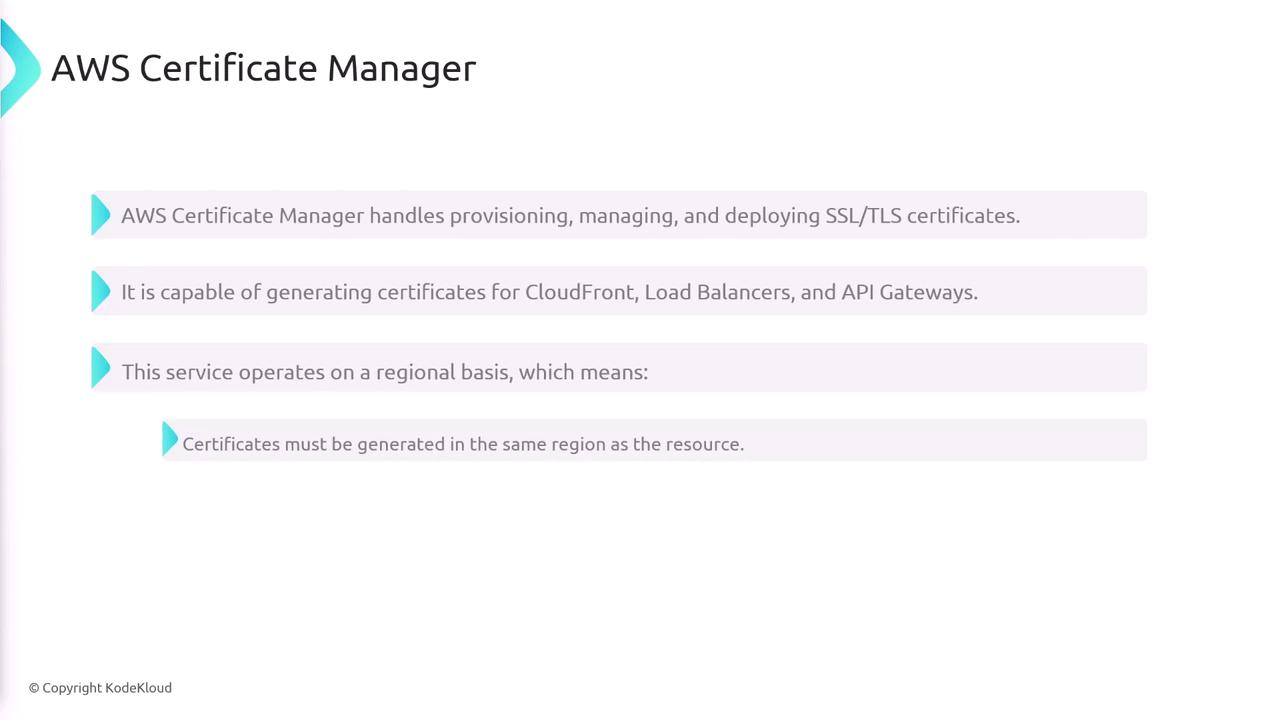Viewport: 1280px width, 720px height.
Task: Click the word 'CloudFront' in the second bullet
Action: tap(580, 292)
